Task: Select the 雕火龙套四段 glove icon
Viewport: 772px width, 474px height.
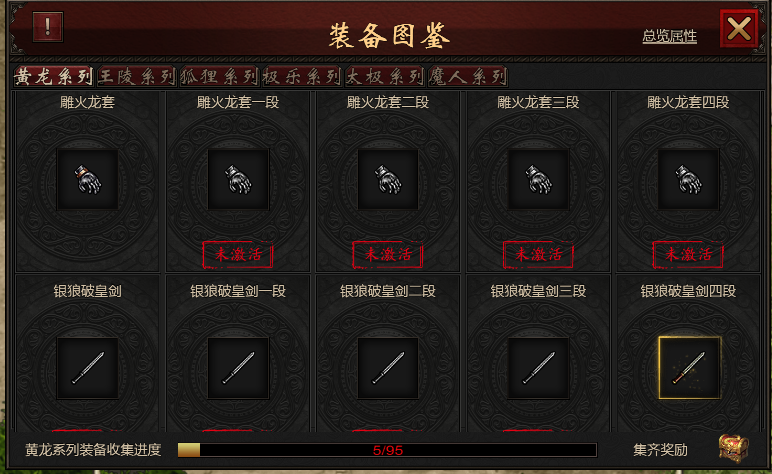Action: point(688,180)
